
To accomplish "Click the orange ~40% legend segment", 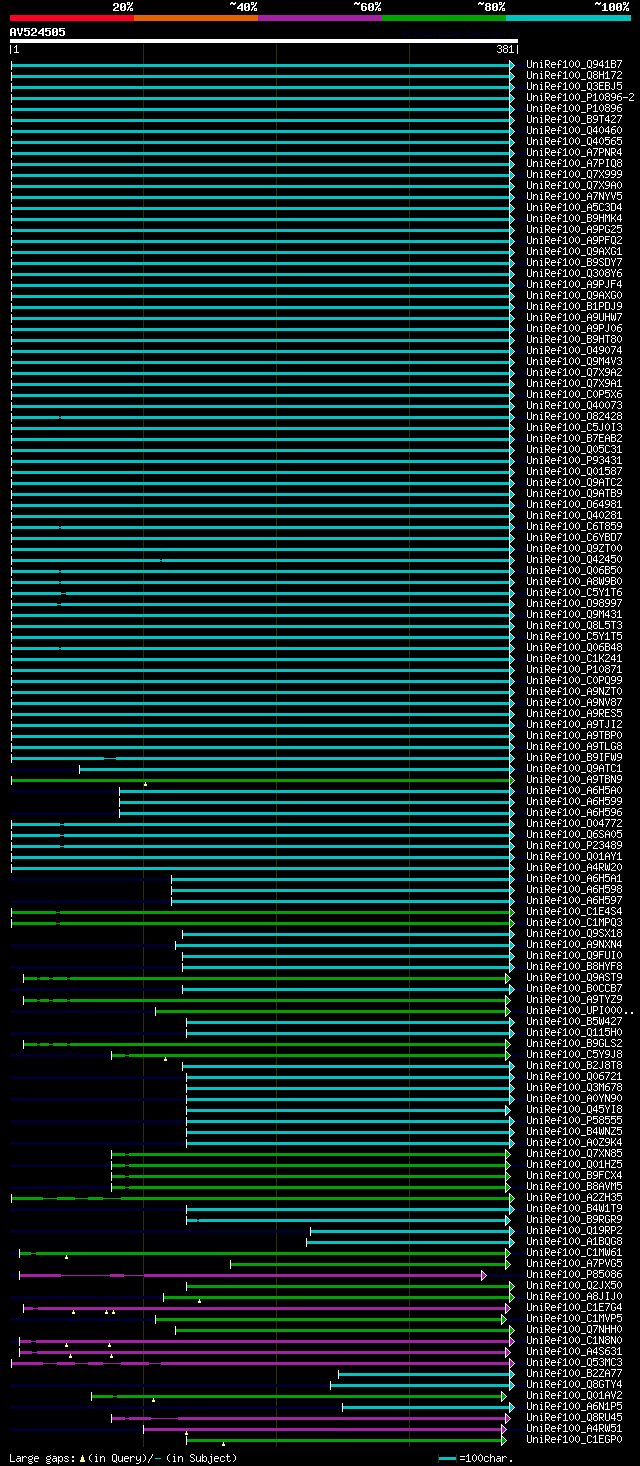I will click(196, 17).
